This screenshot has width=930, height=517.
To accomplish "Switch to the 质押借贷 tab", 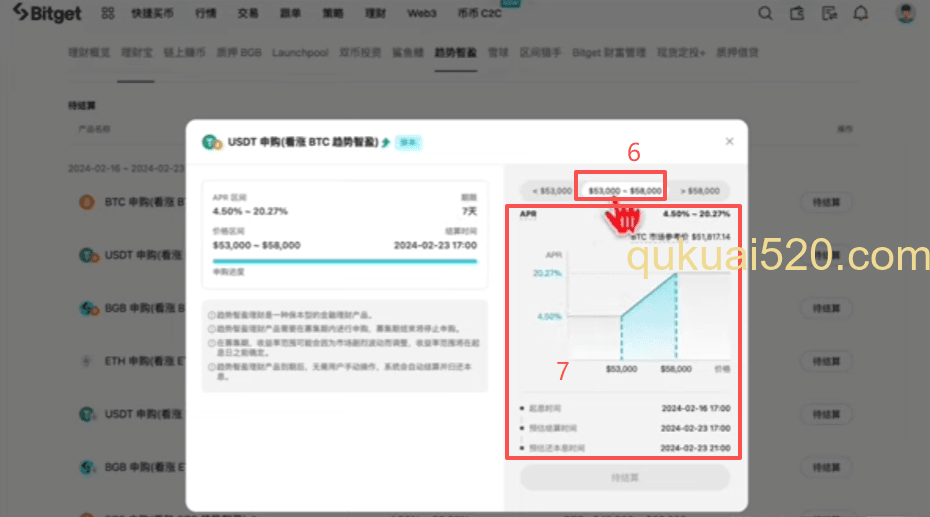I will [737, 53].
